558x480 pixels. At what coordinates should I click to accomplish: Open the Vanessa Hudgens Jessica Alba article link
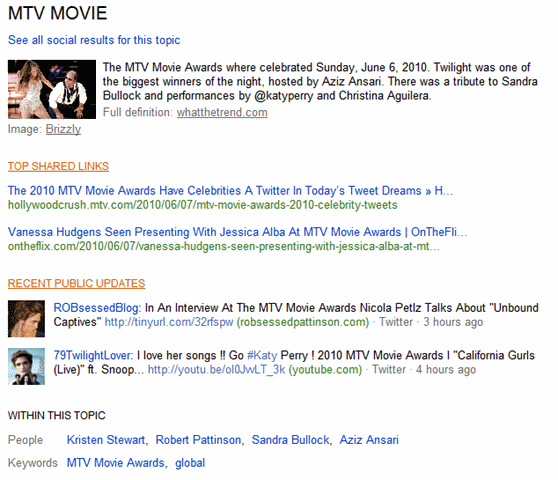[237, 232]
